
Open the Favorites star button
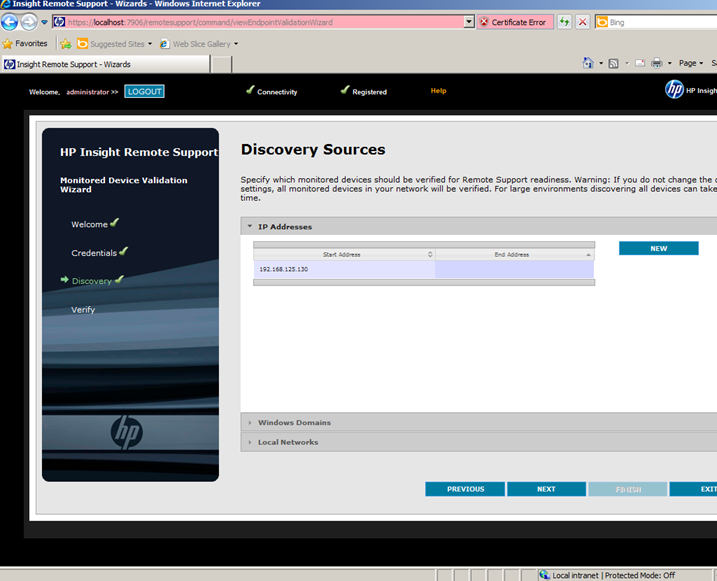[x=25, y=44]
